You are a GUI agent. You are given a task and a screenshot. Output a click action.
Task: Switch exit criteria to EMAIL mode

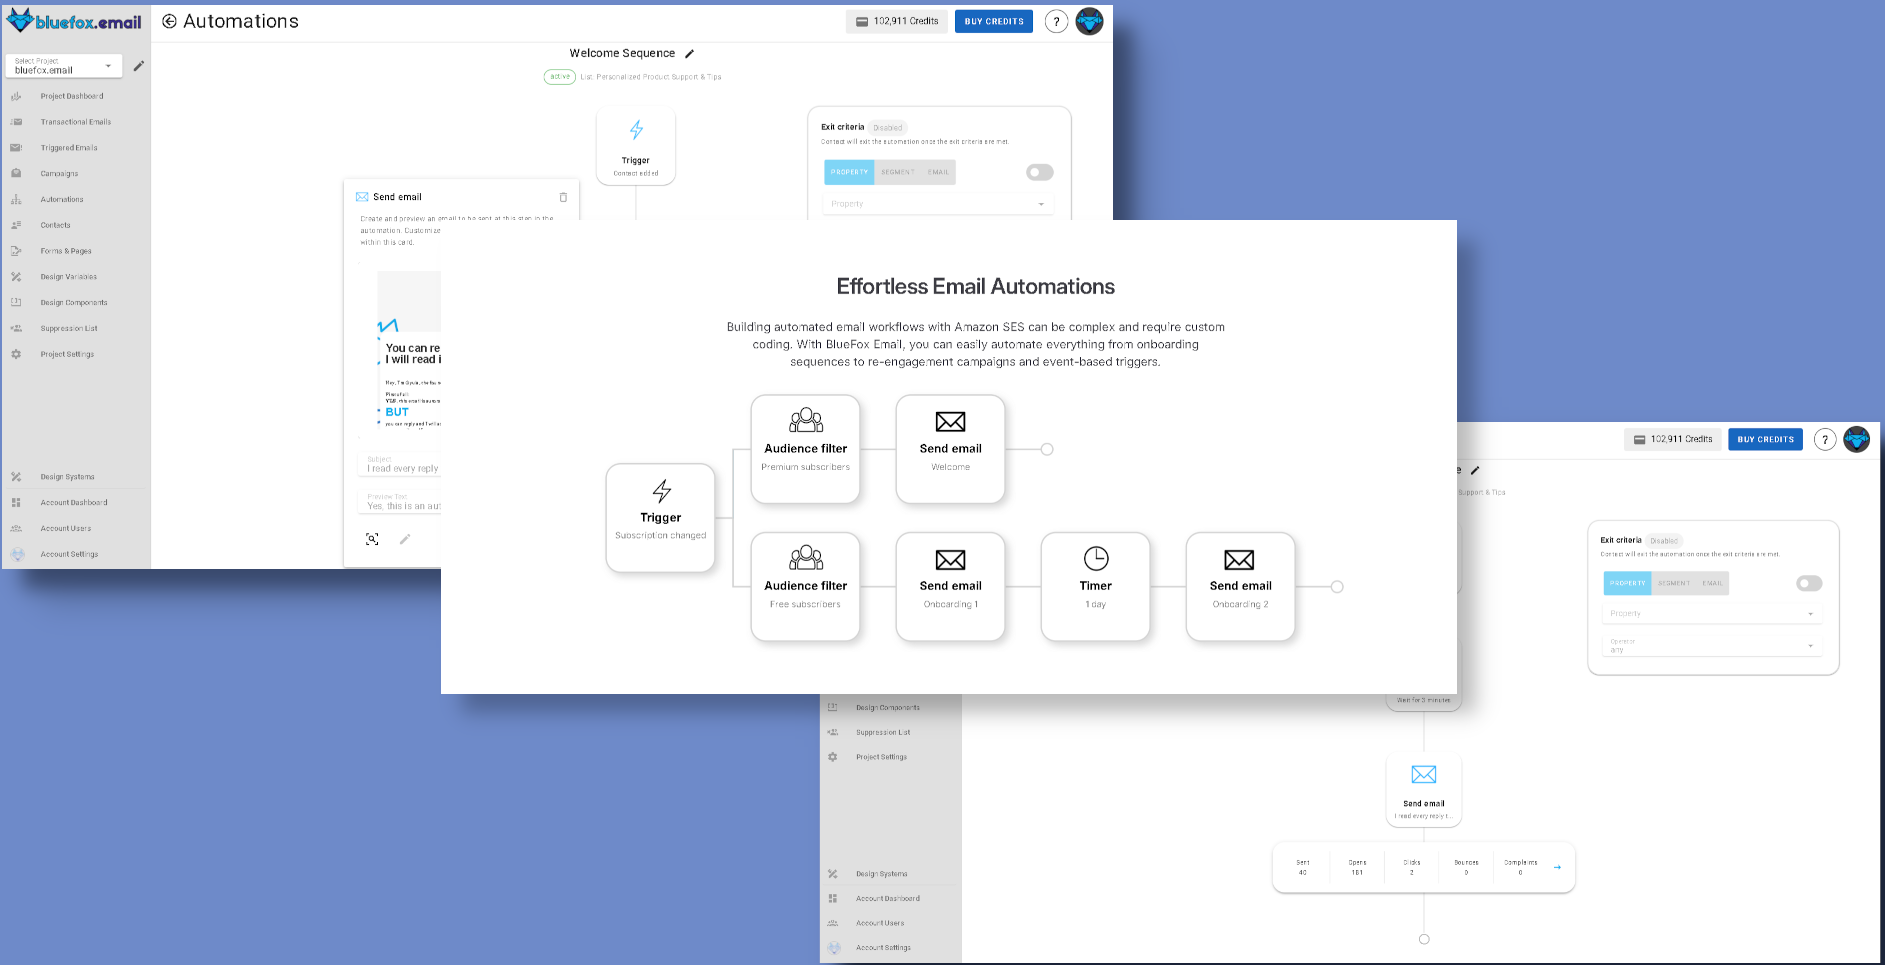tap(938, 172)
